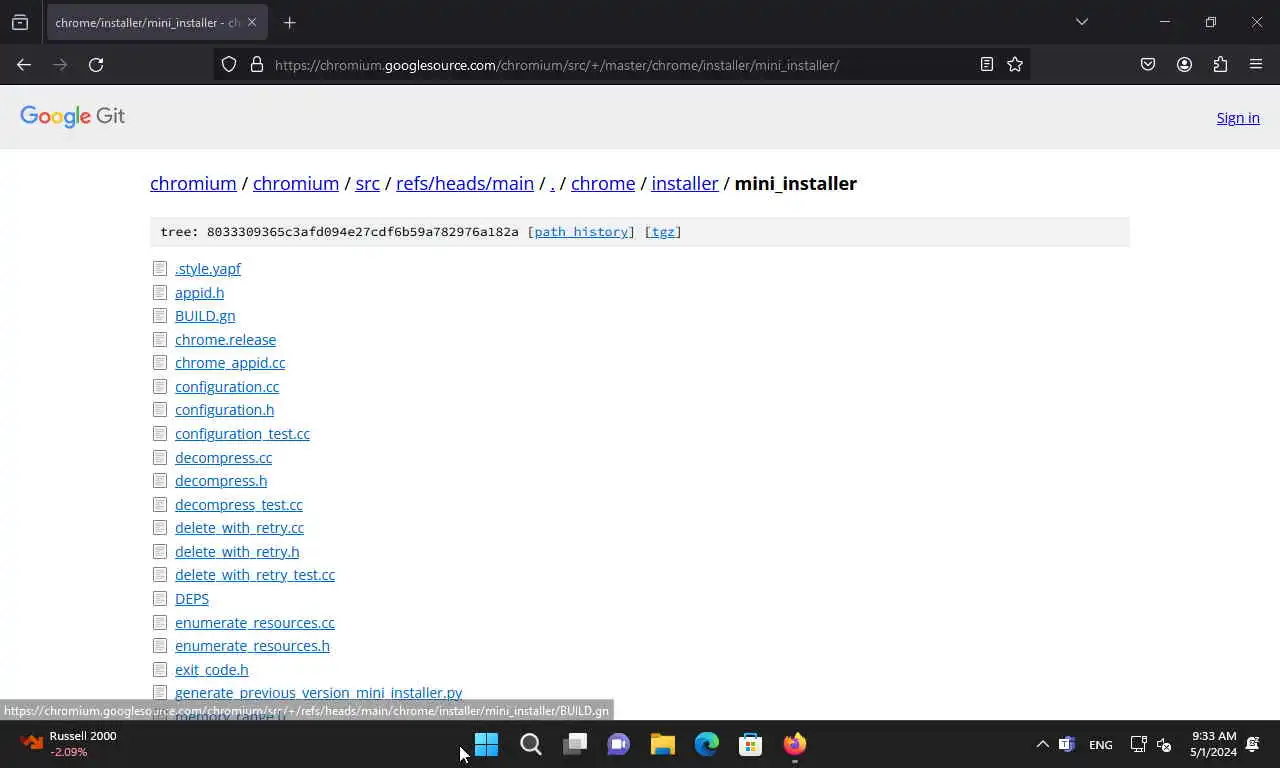Image resolution: width=1280 pixels, height=768 pixels.
Task: Open the .style.yapf file
Action: coord(208,269)
